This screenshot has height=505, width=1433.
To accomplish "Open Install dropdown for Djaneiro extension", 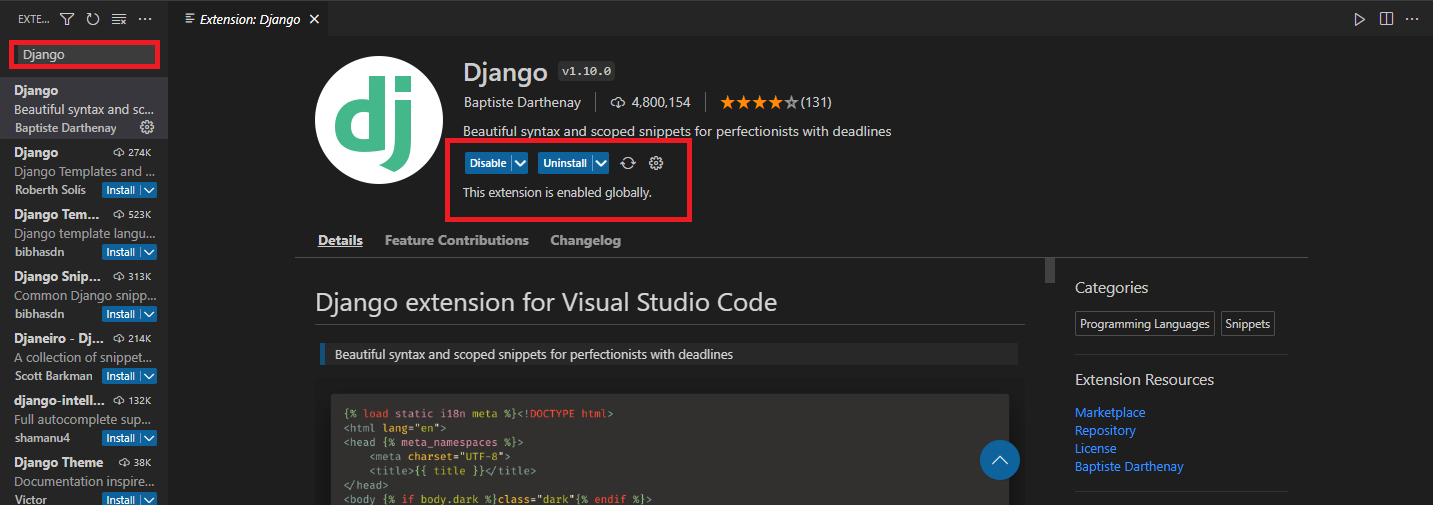I will [x=149, y=376].
